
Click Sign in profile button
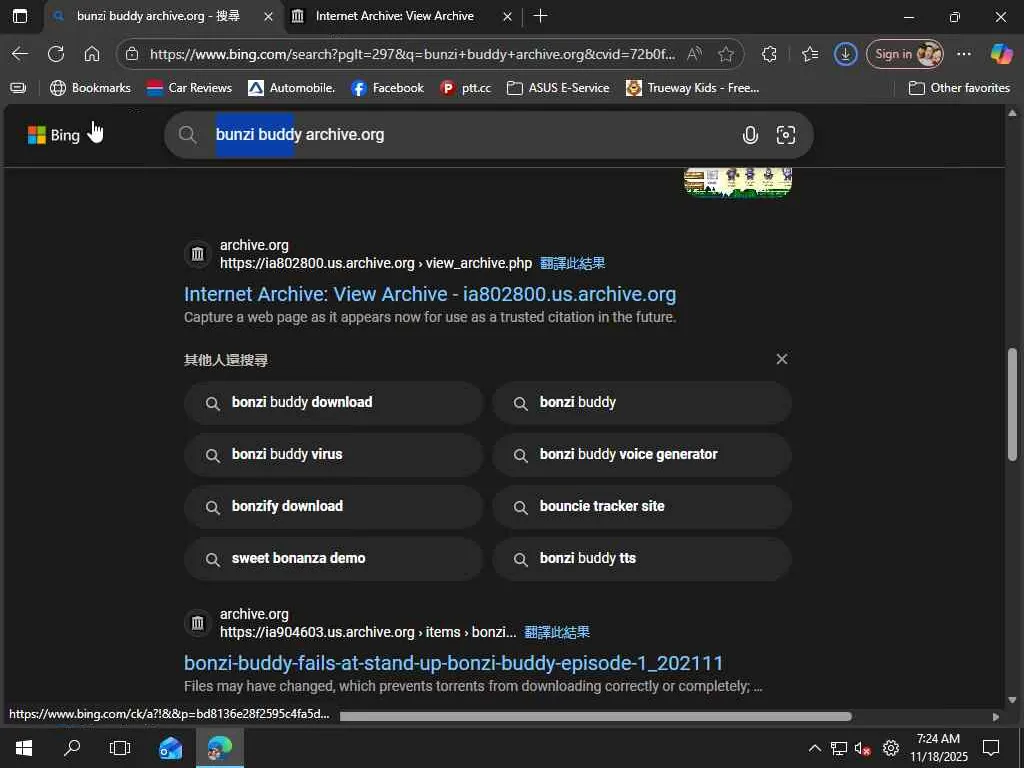click(x=905, y=54)
